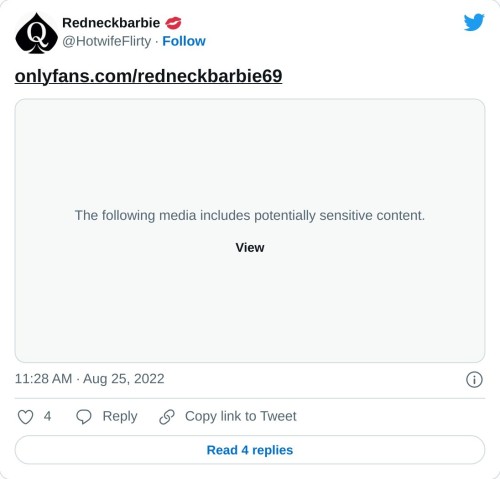The image size is (500, 479).
Task: Click the @HotwifeFlirty handle
Action: click(x=107, y=41)
